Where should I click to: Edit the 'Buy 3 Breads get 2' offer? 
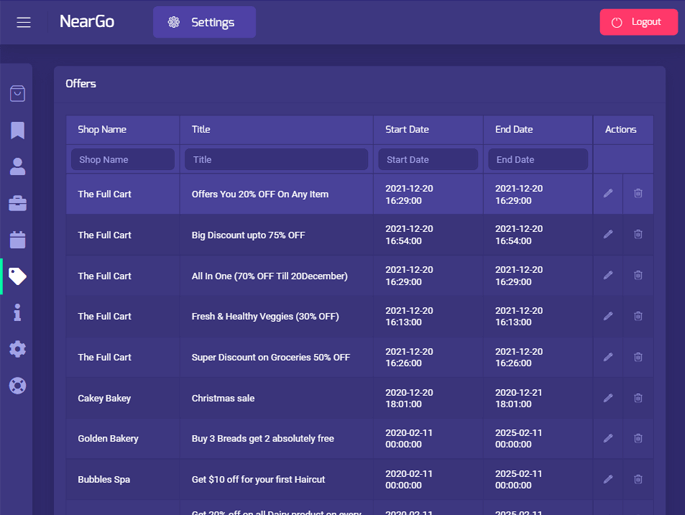click(x=608, y=439)
